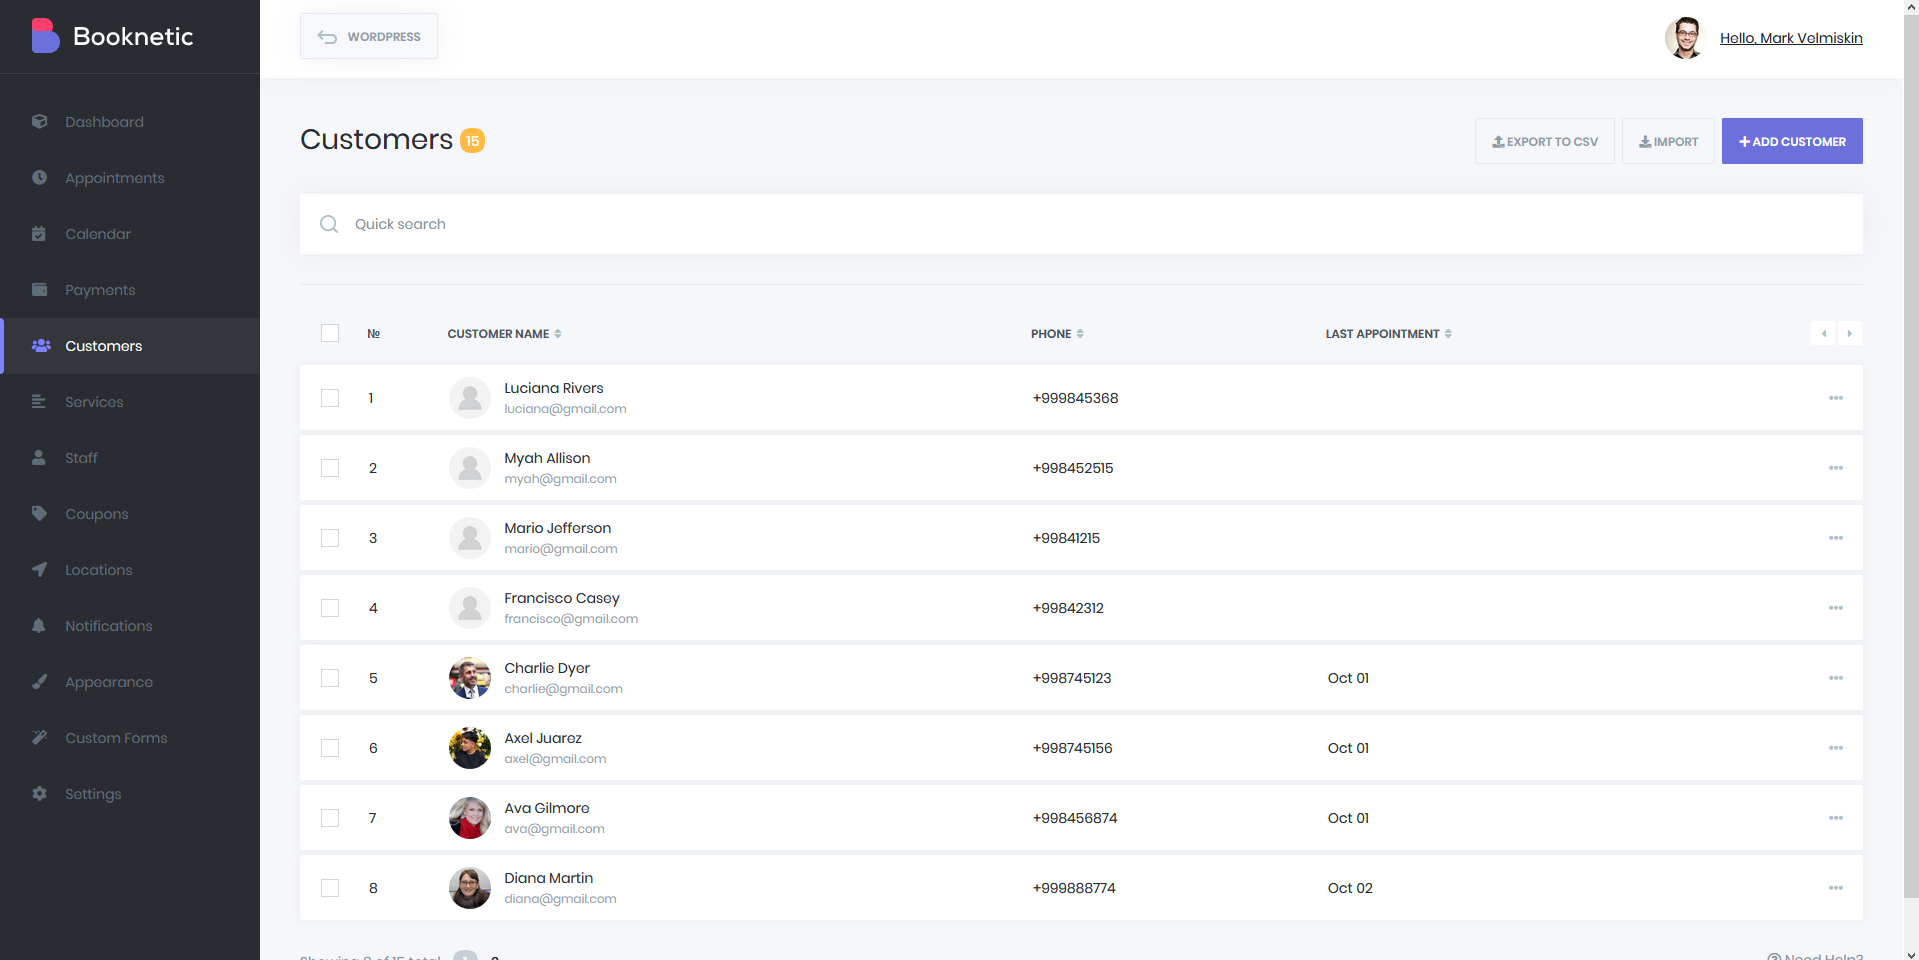Click the quick search magnifier icon
1919x960 pixels.
pos(329,224)
